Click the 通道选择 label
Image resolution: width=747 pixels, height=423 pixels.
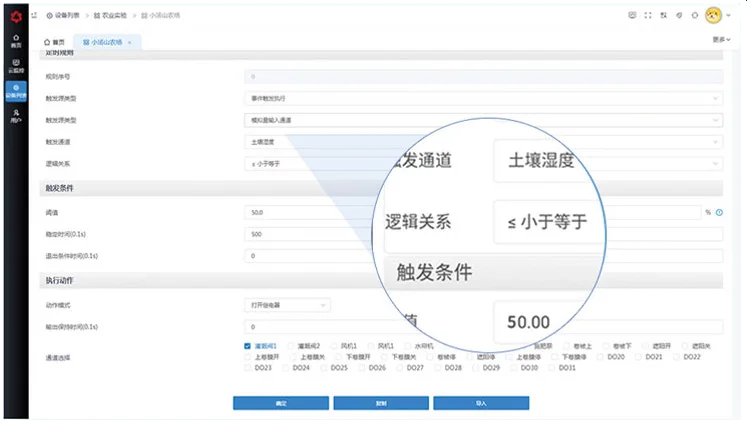click(58, 358)
